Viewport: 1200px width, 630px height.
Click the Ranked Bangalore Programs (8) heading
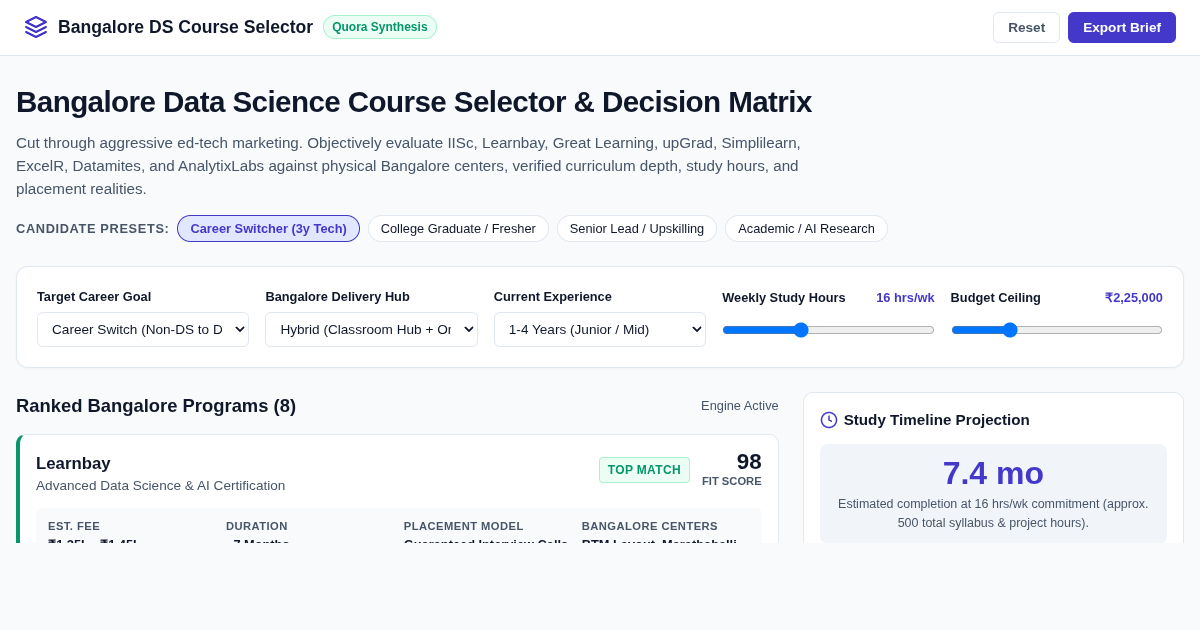[x=156, y=405]
